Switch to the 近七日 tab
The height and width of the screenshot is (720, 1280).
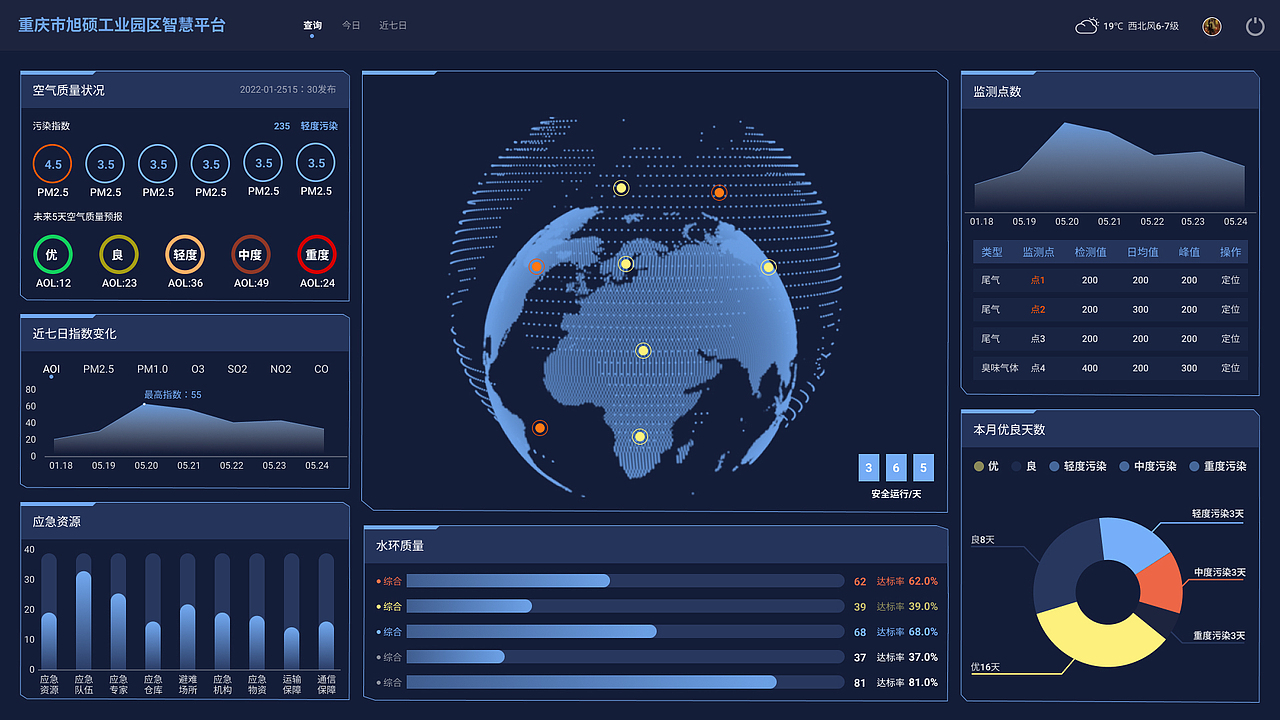pos(393,26)
